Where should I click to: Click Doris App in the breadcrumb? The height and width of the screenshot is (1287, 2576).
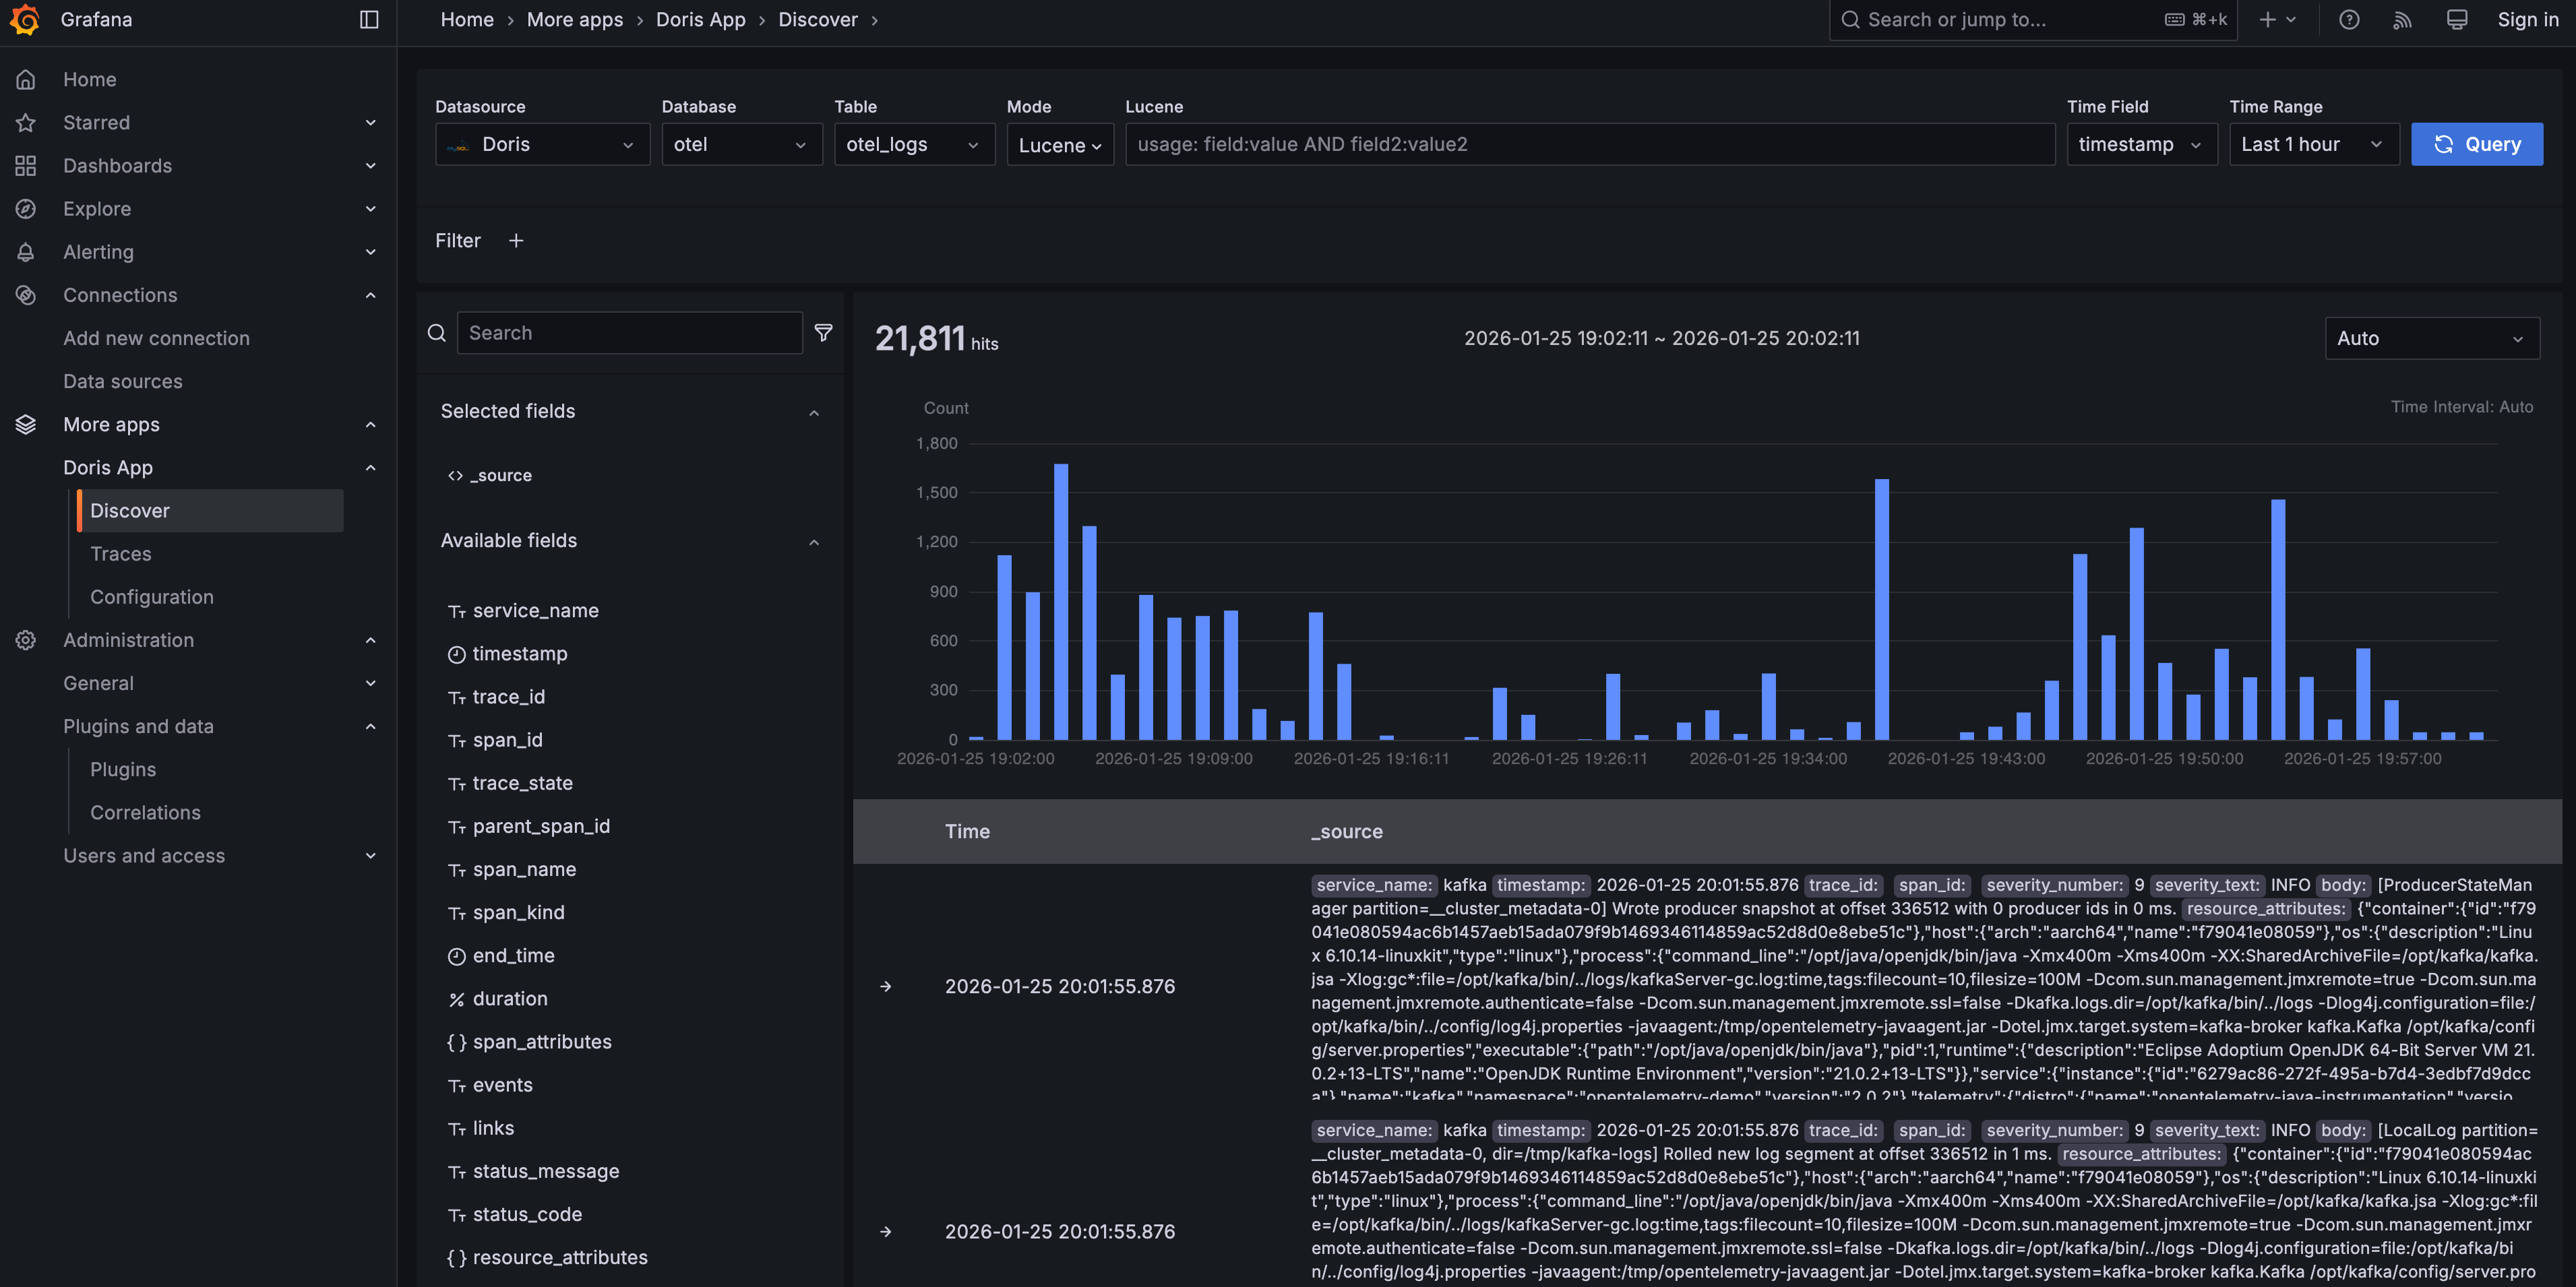[700, 19]
